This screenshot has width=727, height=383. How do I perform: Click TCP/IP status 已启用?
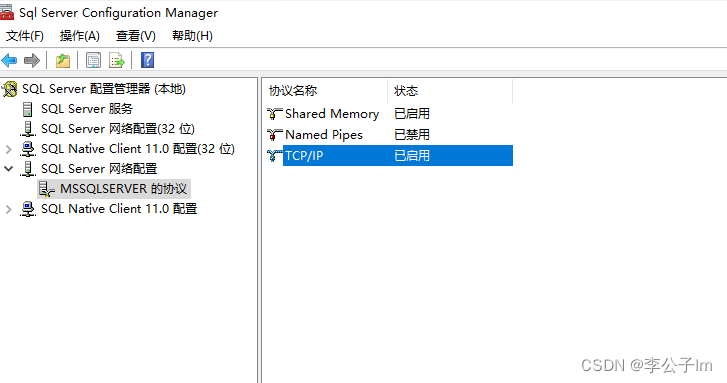(x=412, y=155)
